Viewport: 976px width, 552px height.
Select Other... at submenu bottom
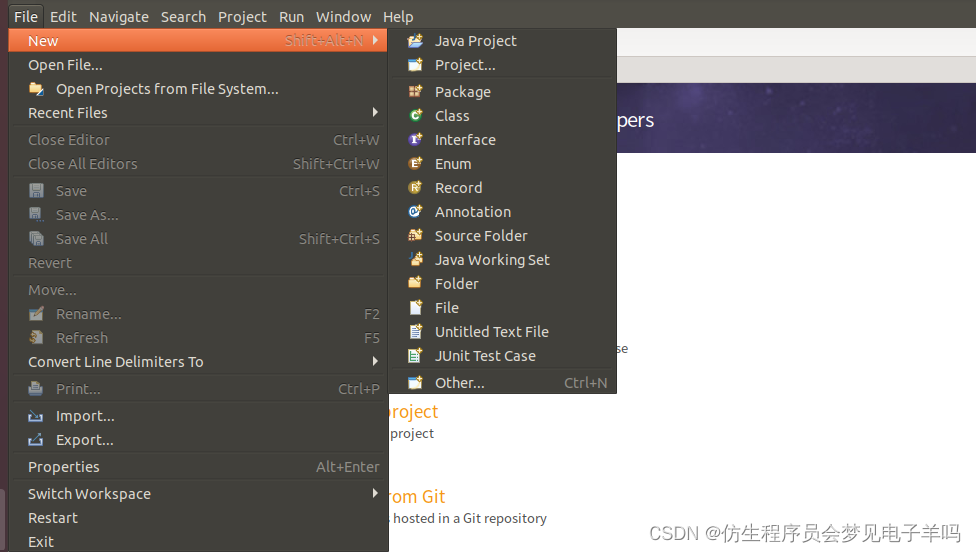click(x=459, y=383)
